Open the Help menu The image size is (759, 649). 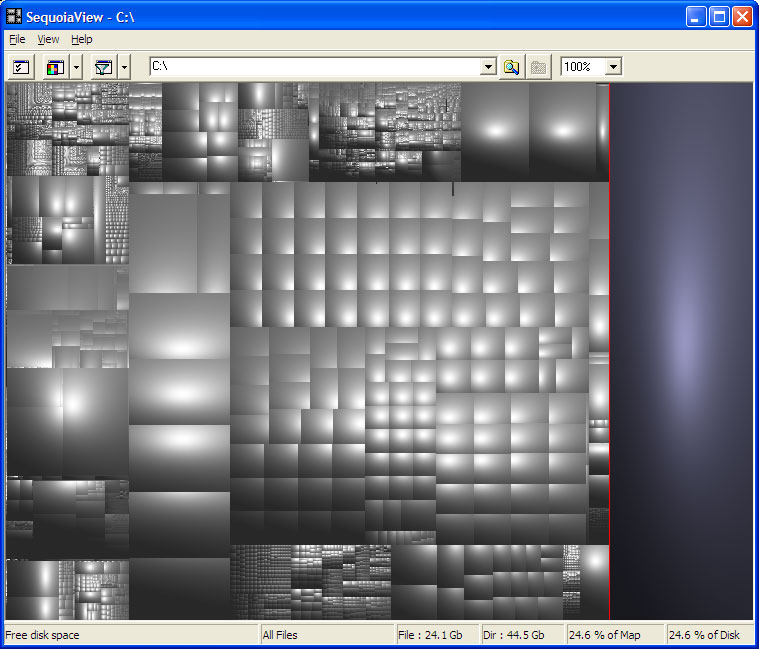coord(82,39)
